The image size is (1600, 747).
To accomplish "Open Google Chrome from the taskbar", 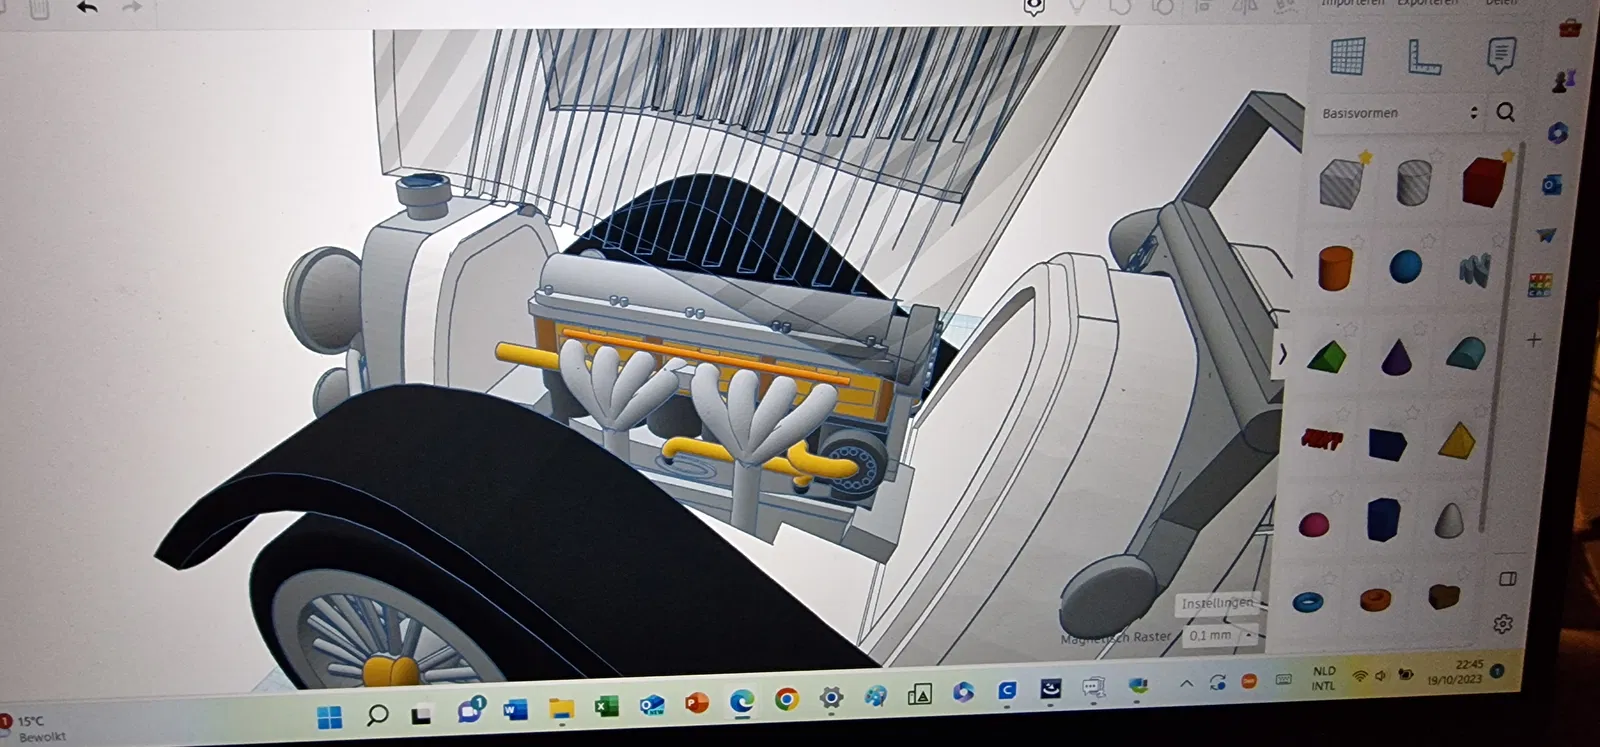I will tap(786, 699).
